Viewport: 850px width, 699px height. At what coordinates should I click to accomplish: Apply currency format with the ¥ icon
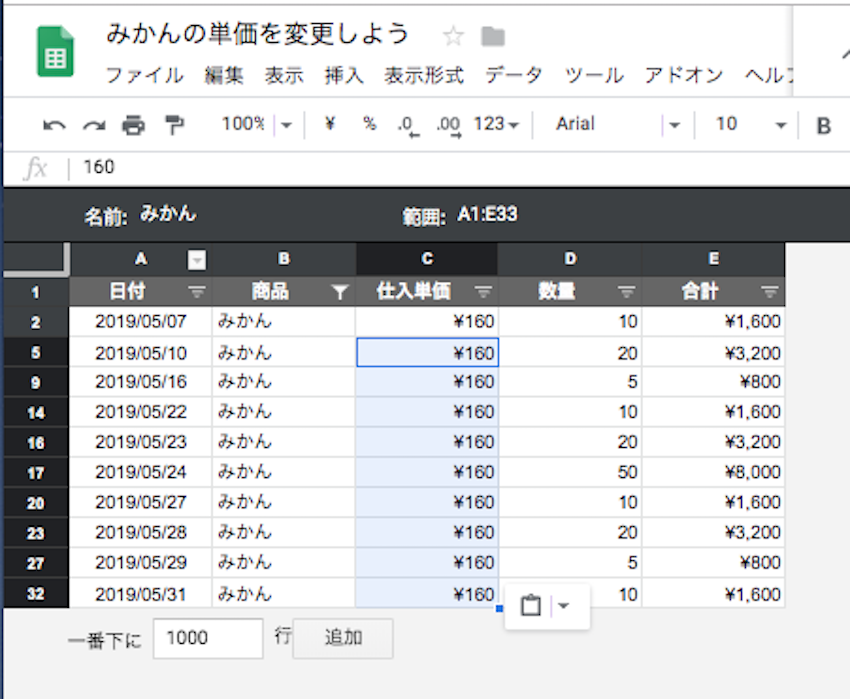coord(330,125)
